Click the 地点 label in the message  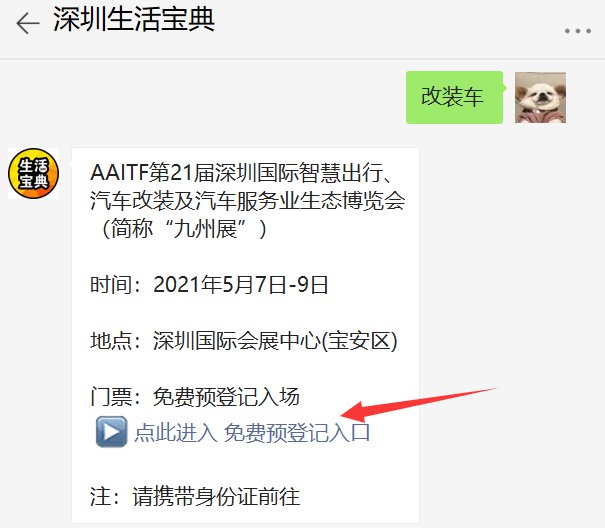(x=111, y=341)
